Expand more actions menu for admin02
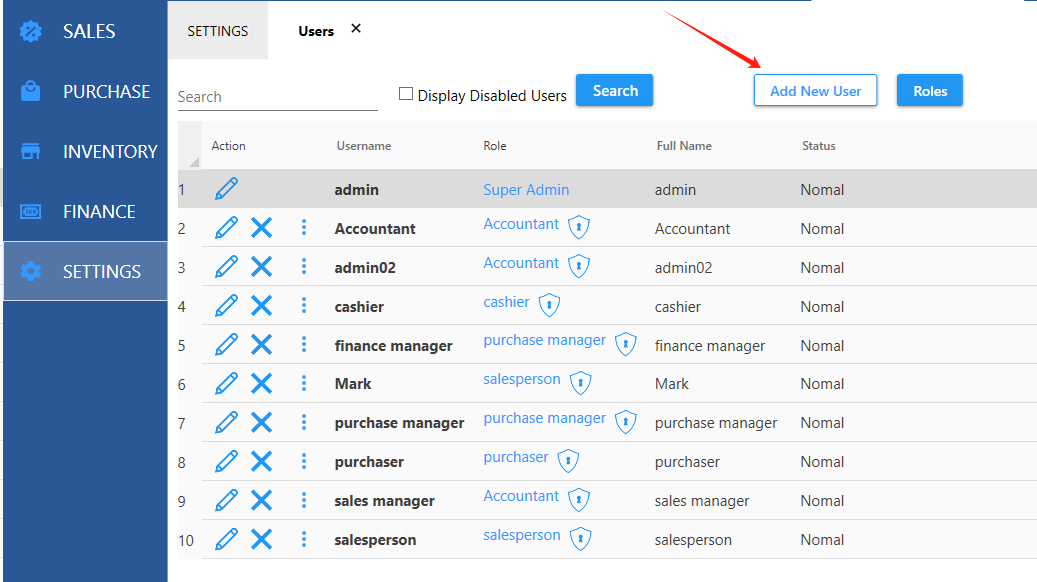Viewport: 1037px width, 582px height. [x=304, y=267]
